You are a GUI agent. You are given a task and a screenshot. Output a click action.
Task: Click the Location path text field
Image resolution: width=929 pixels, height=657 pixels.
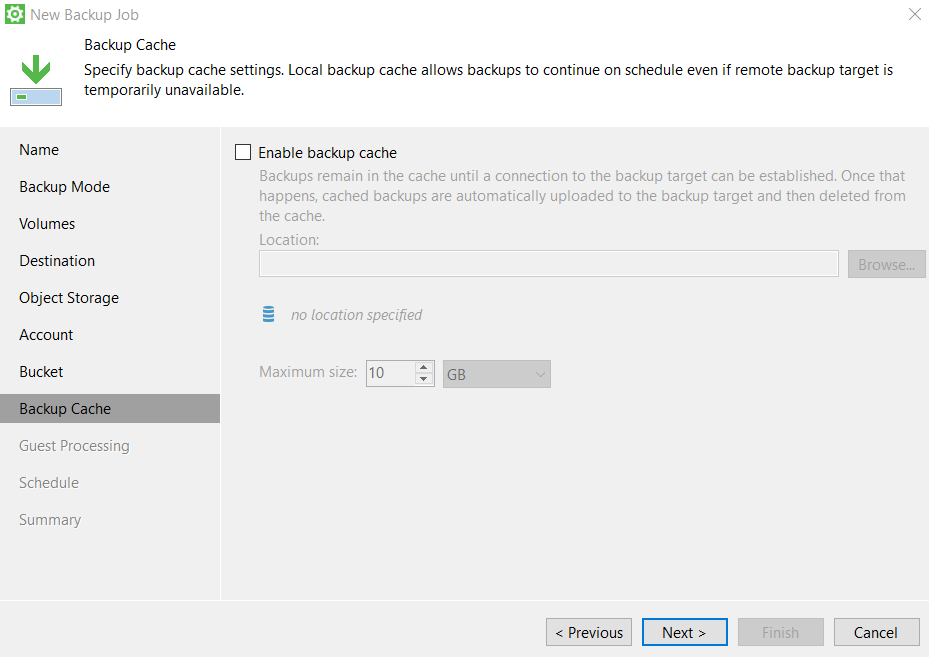(x=548, y=264)
